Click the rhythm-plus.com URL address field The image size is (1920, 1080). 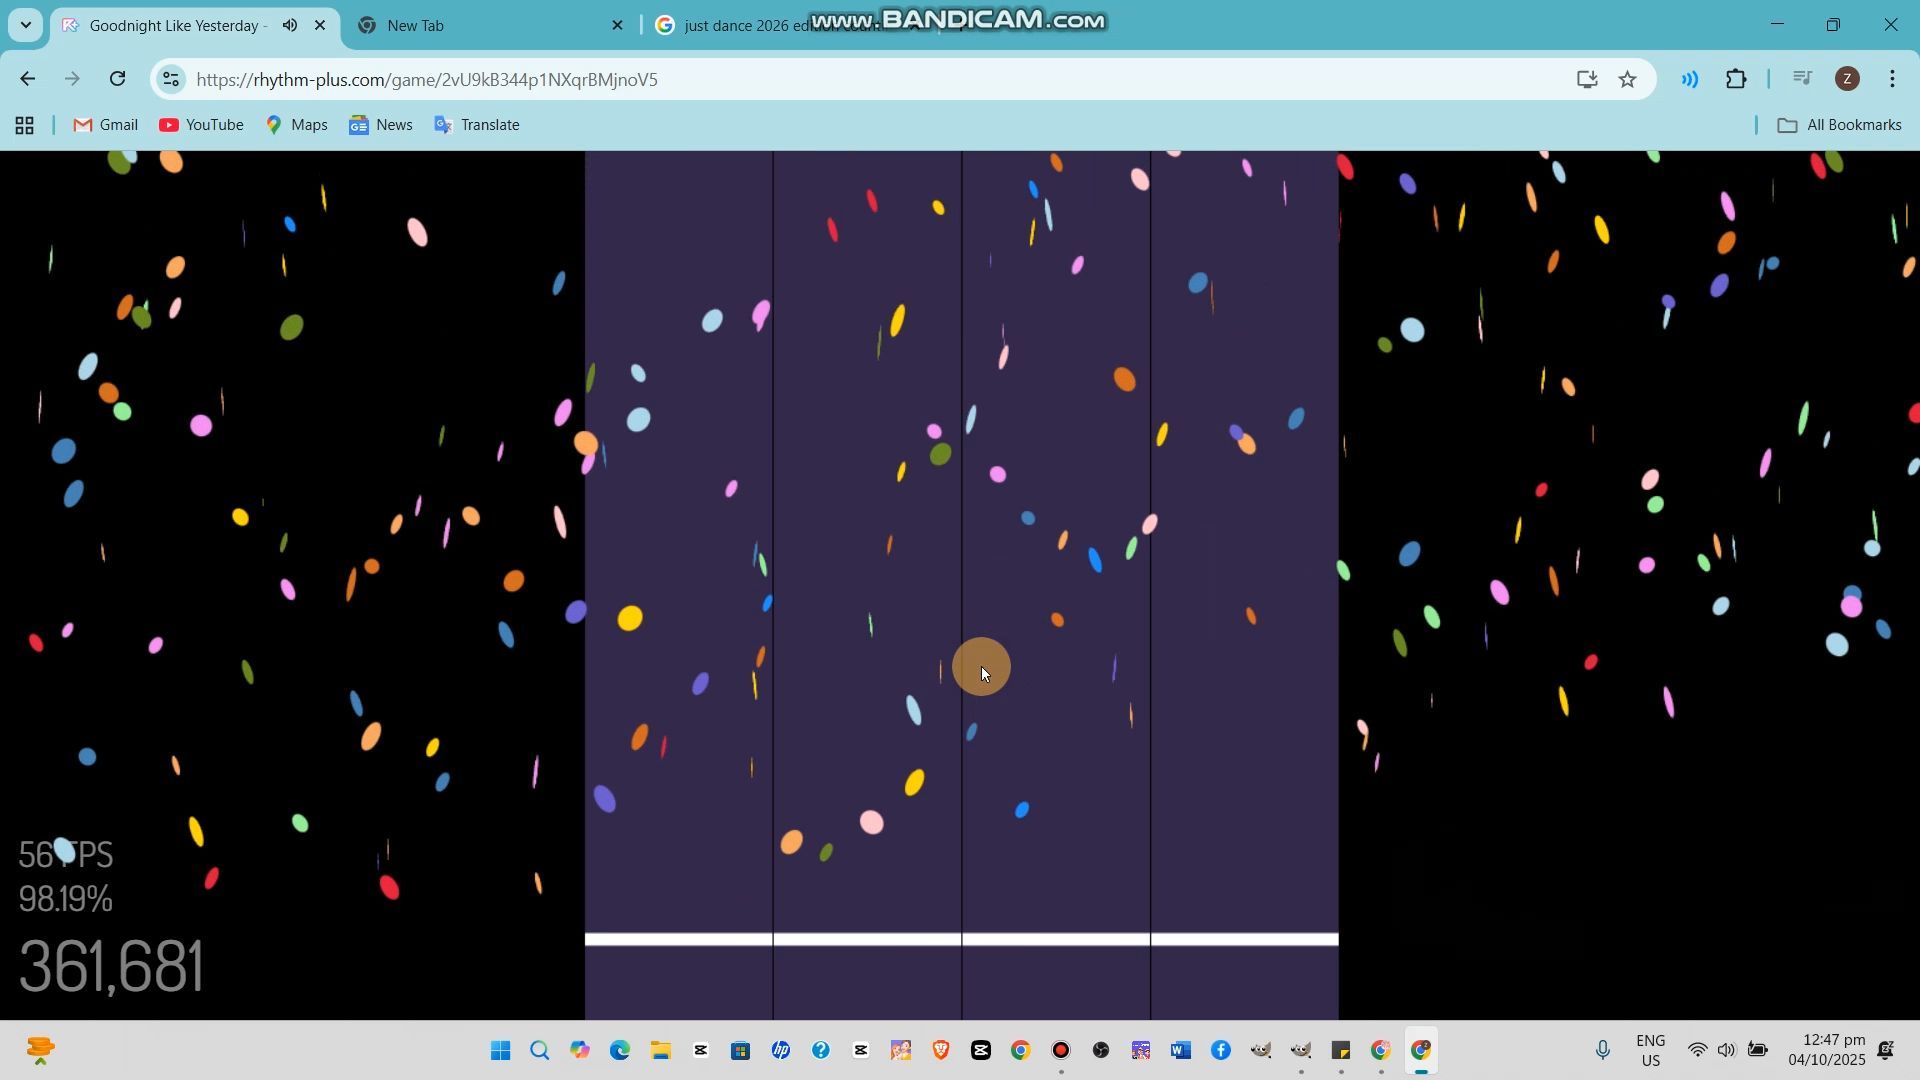click(x=427, y=80)
